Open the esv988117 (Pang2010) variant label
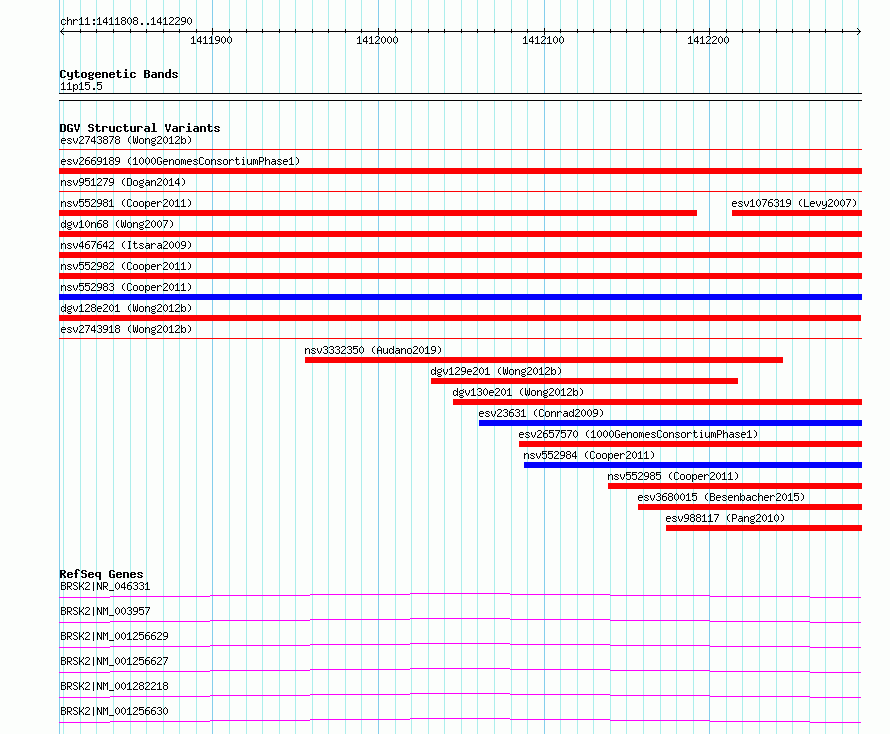Screen dimensions: 890x734 pos(725,518)
